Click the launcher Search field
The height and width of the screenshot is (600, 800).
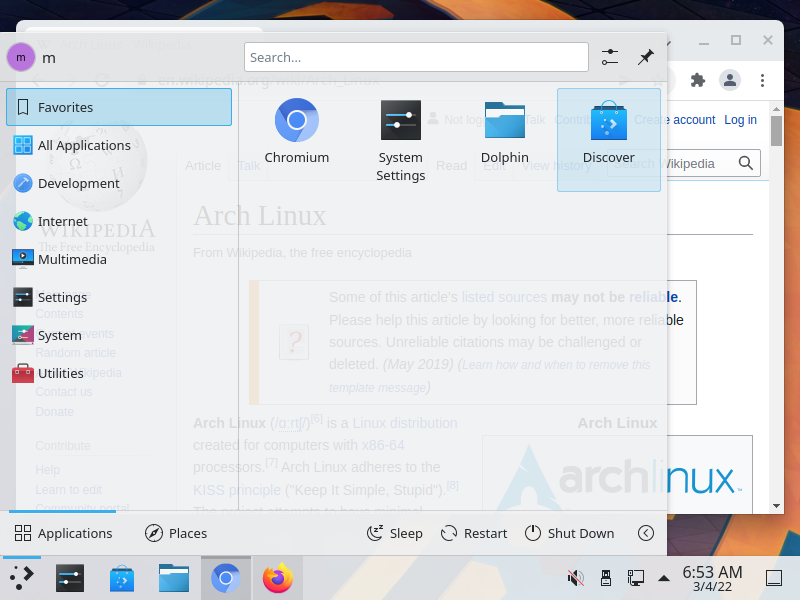click(x=416, y=57)
